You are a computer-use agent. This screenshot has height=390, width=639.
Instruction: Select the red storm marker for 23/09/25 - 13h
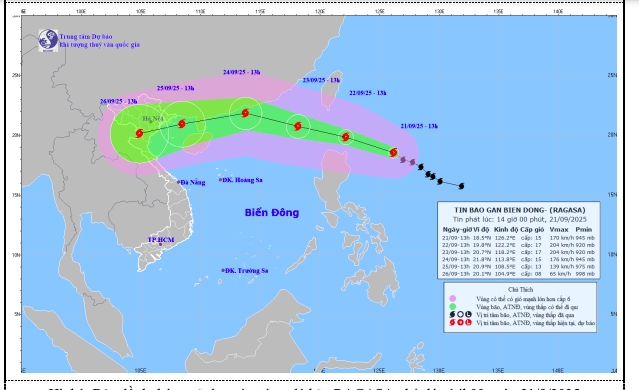tap(298, 126)
